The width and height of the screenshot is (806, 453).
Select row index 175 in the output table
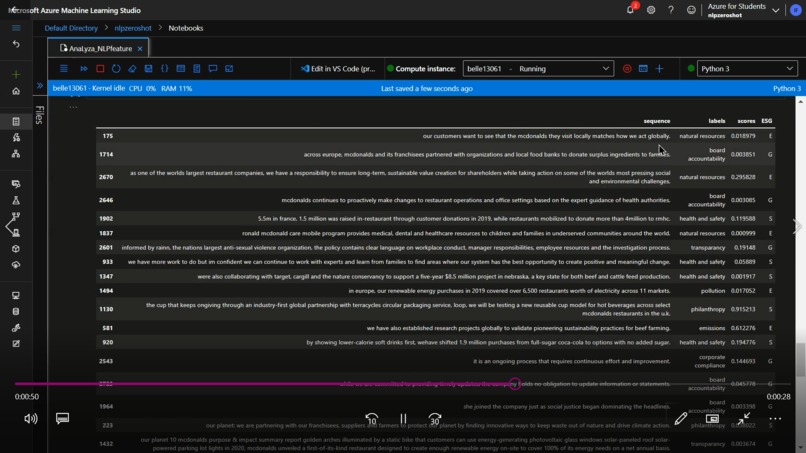coord(107,136)
